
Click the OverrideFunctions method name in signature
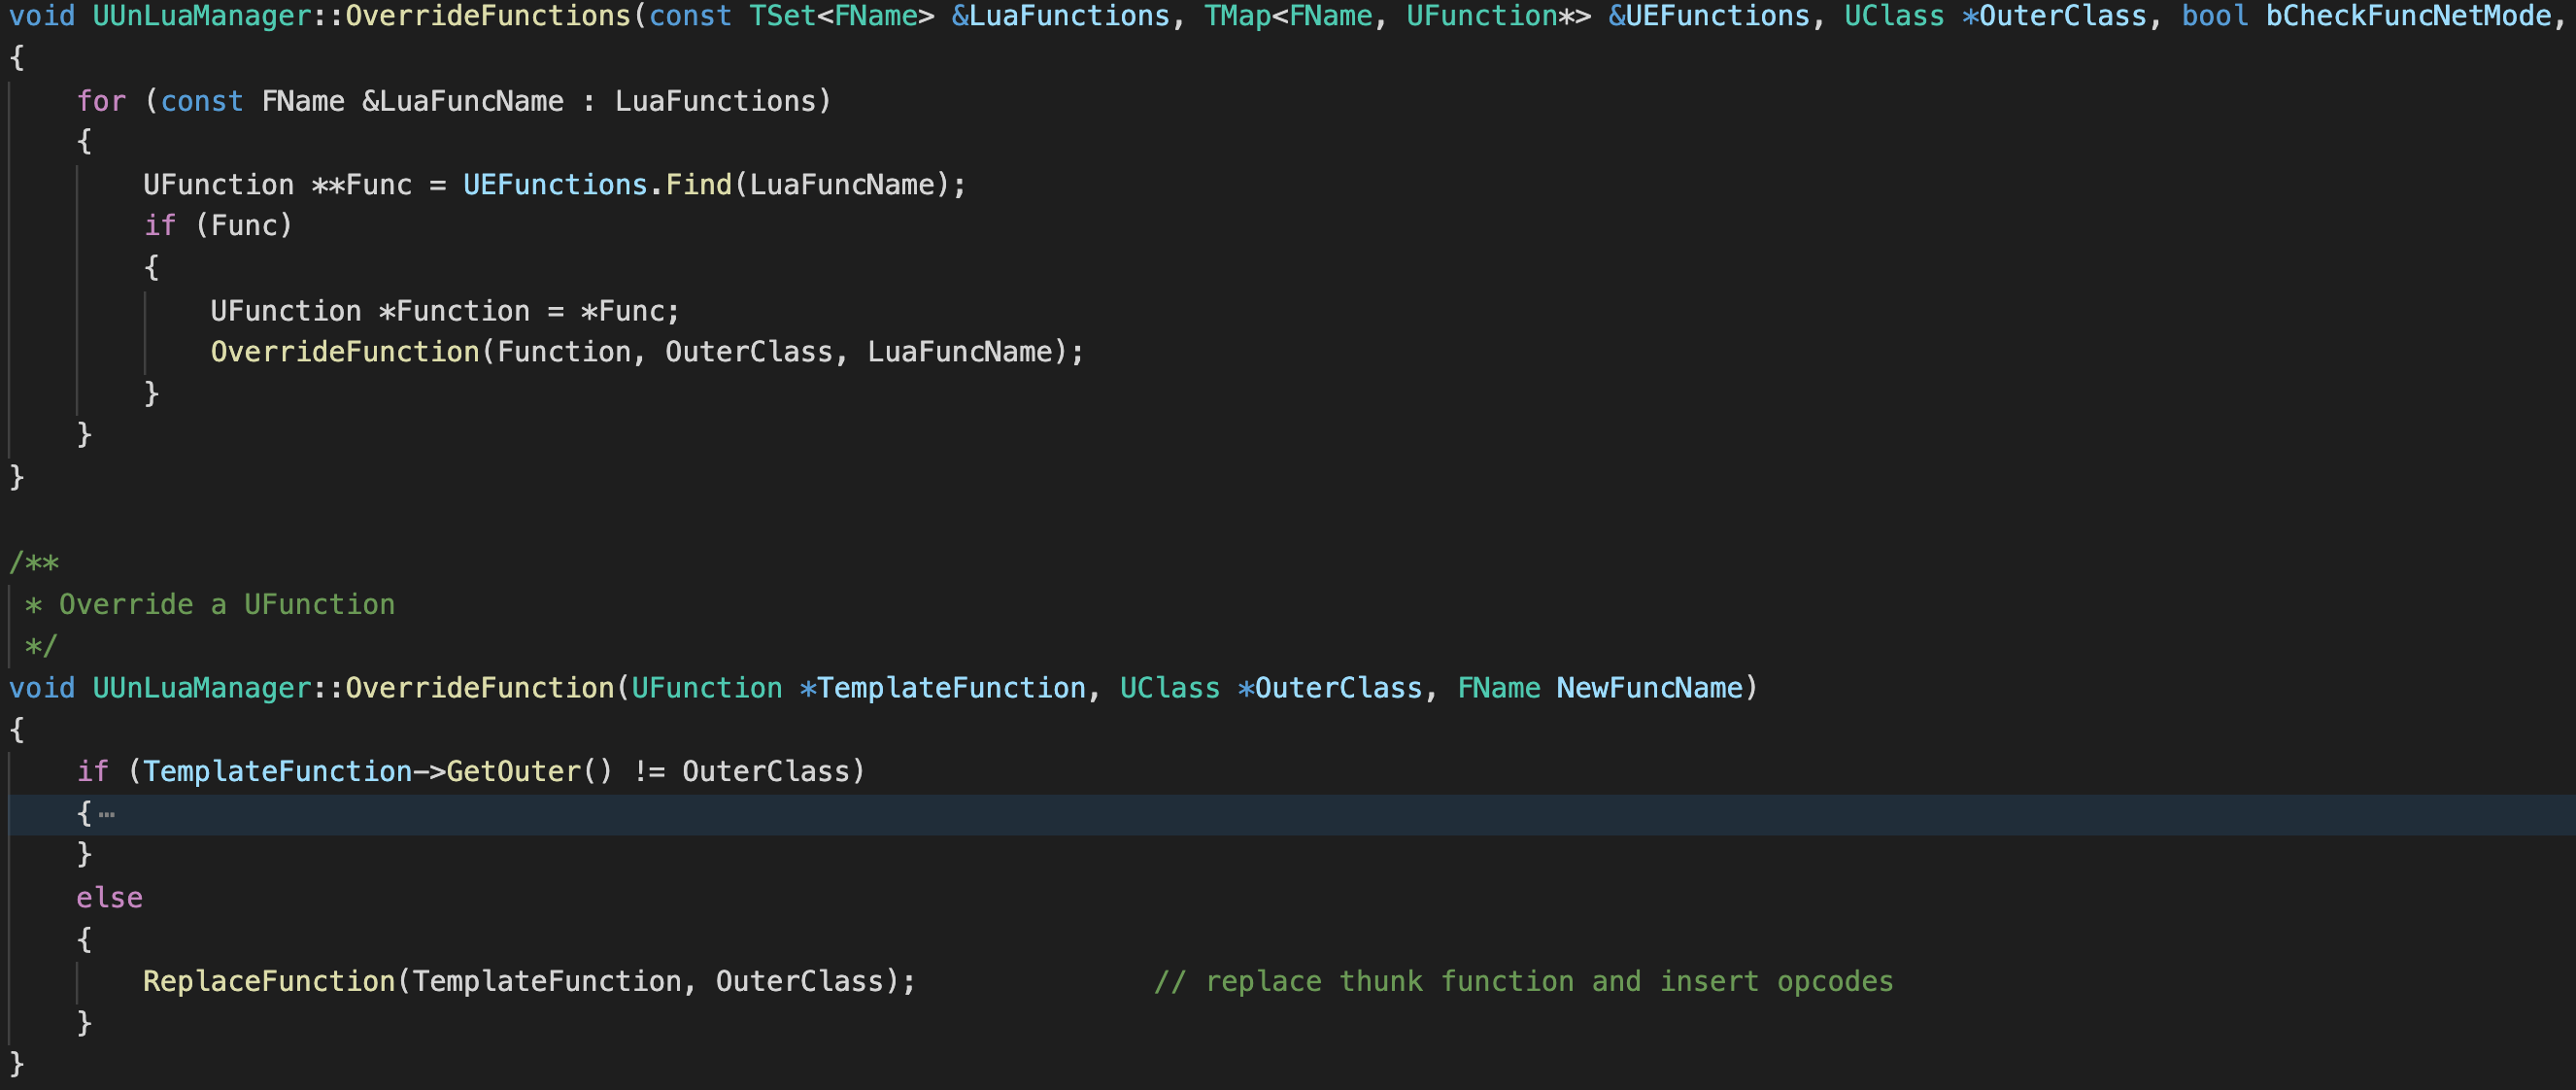(487, 16)
